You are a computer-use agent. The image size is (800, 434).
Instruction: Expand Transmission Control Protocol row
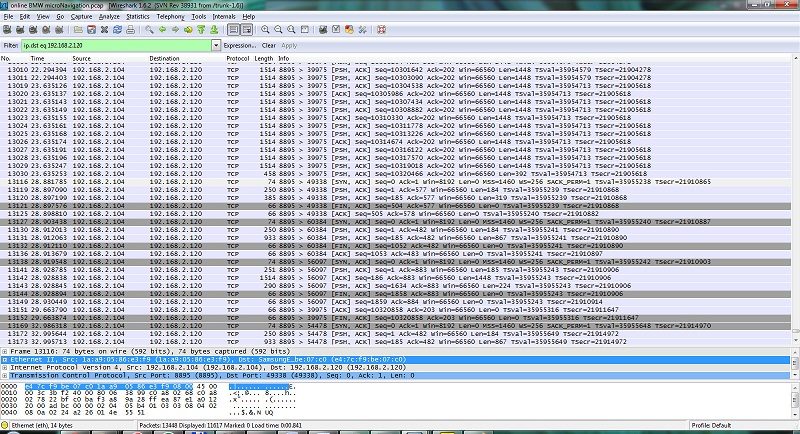pyautogui.click(x=5, y=376)
